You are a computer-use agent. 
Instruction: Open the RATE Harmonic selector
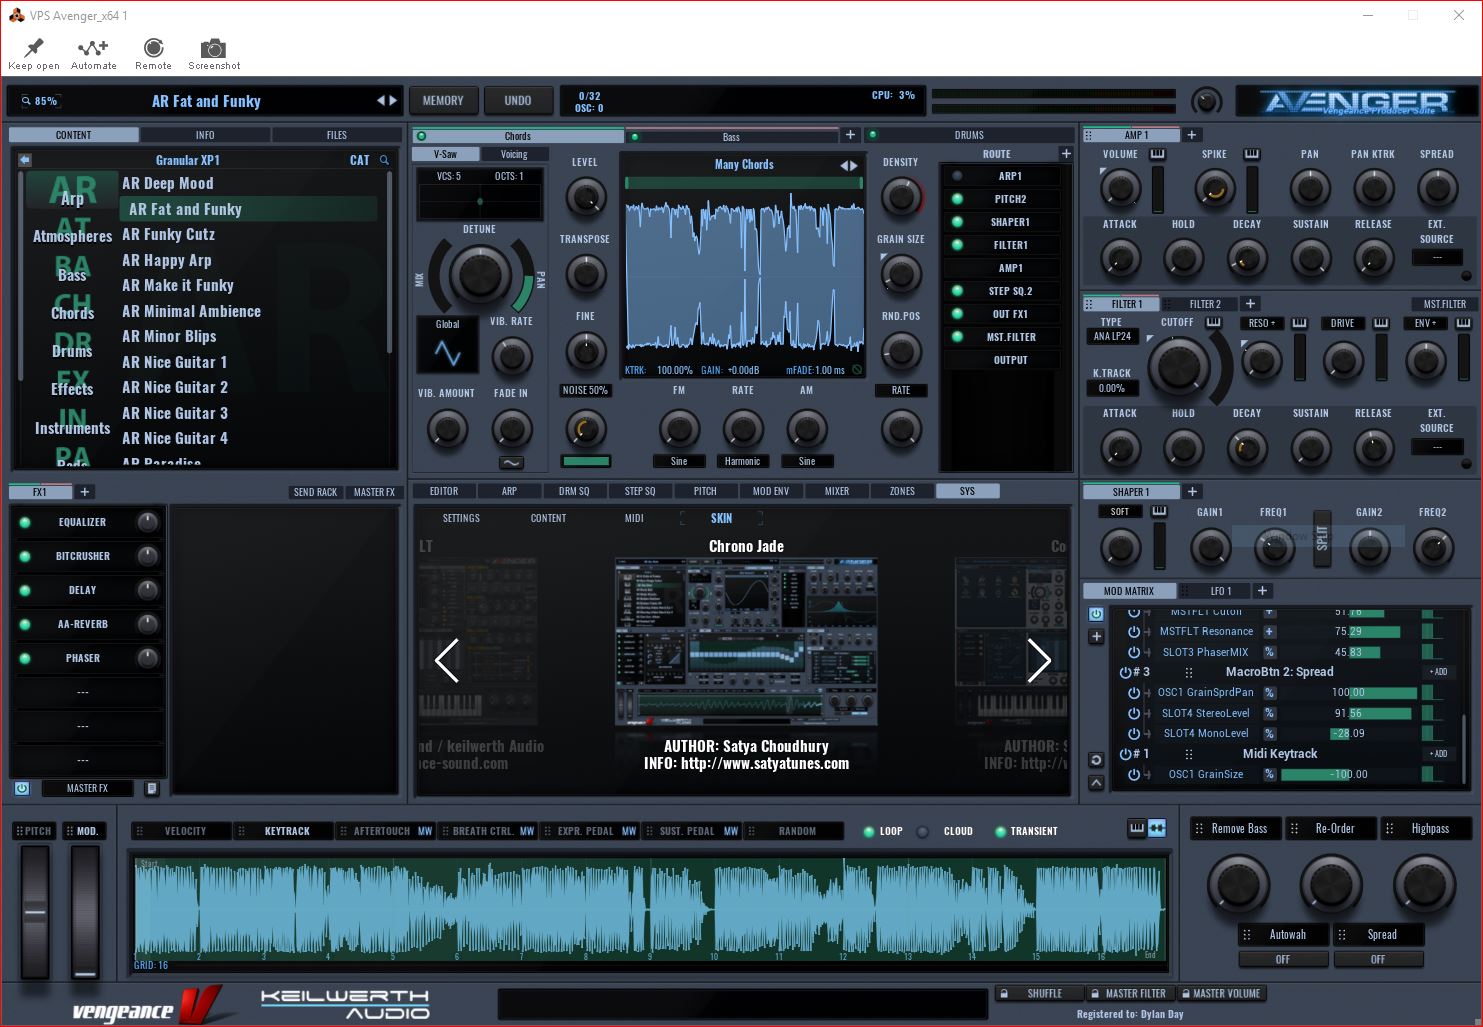point(743,462)
